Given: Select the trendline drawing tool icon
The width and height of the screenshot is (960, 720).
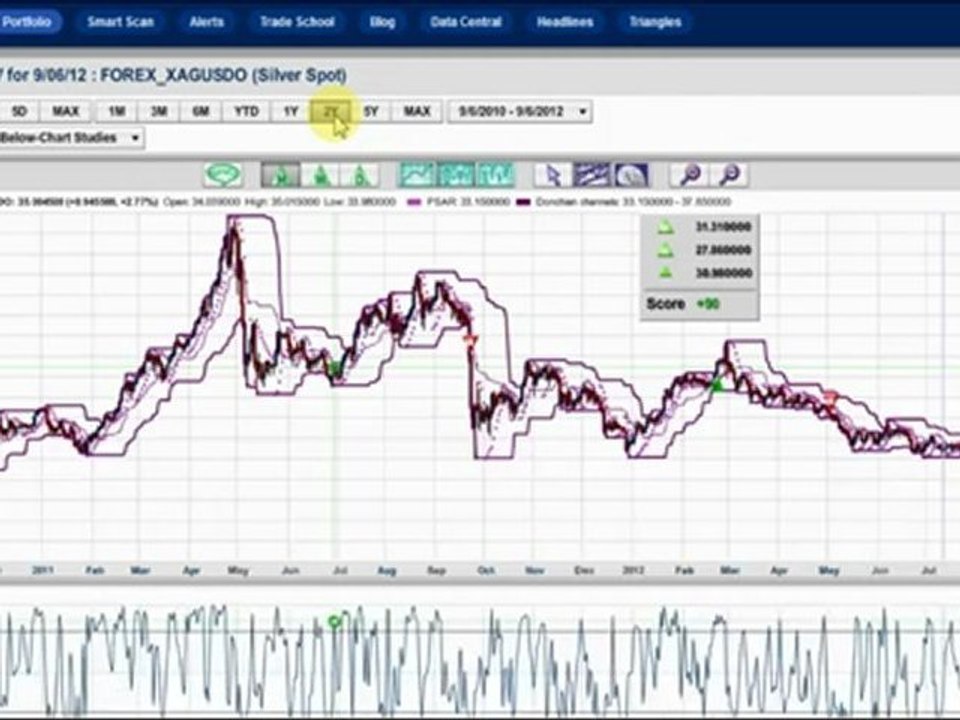Looking at the screenshot, I should click(x=591, y=175).
